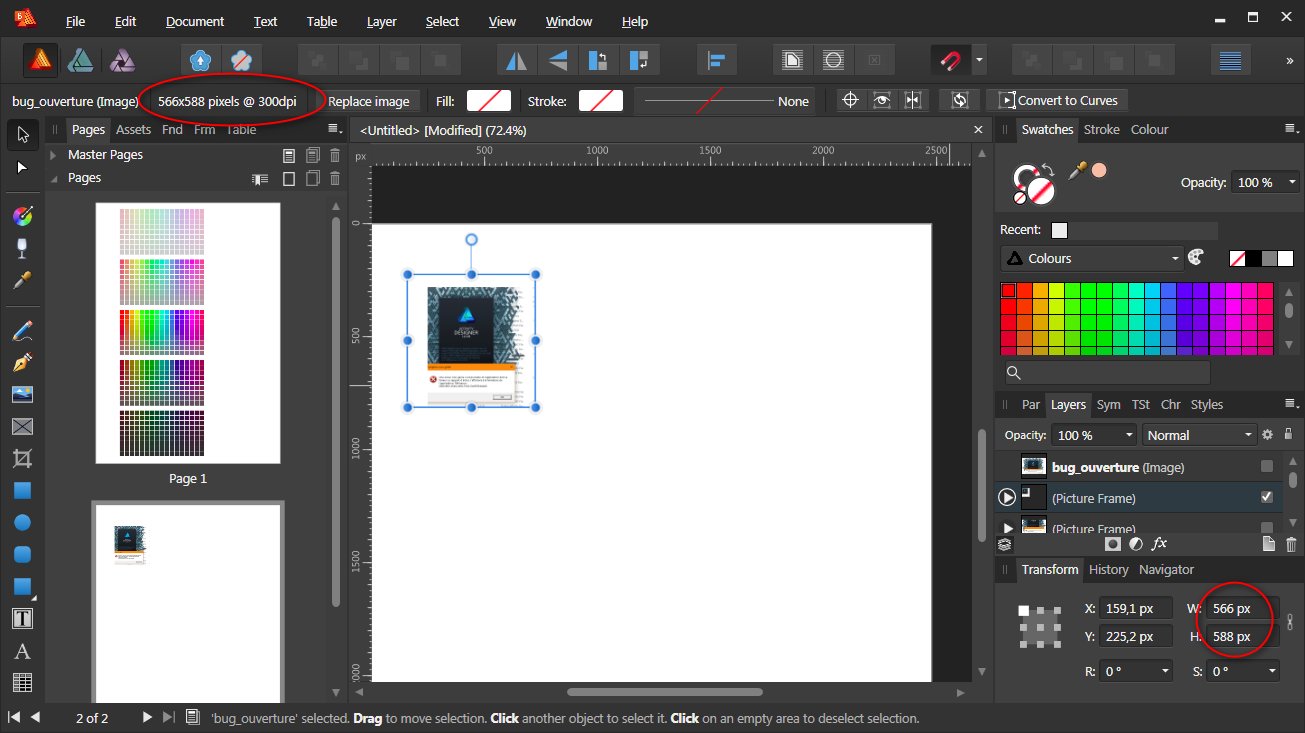The image size is (1305, 733).
Task: Open the Snapping options dropdown arrow
Action: 979,60
